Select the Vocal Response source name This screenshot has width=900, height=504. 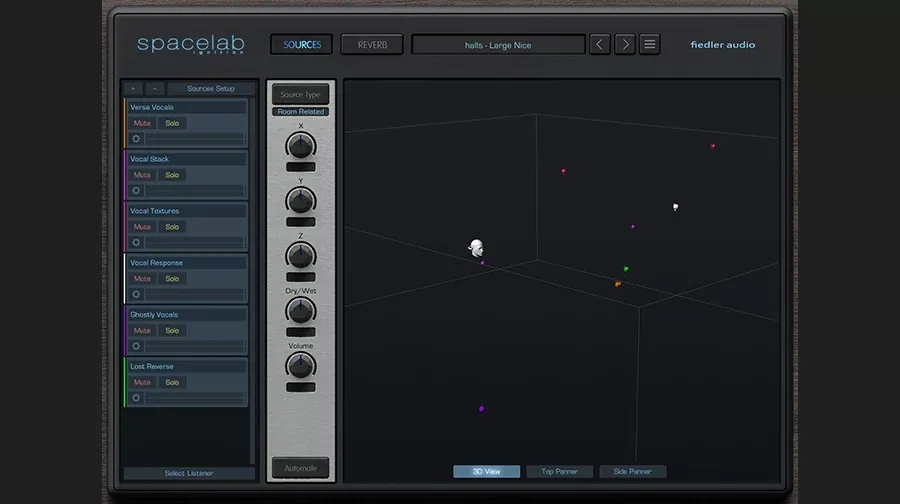point(156,263)
